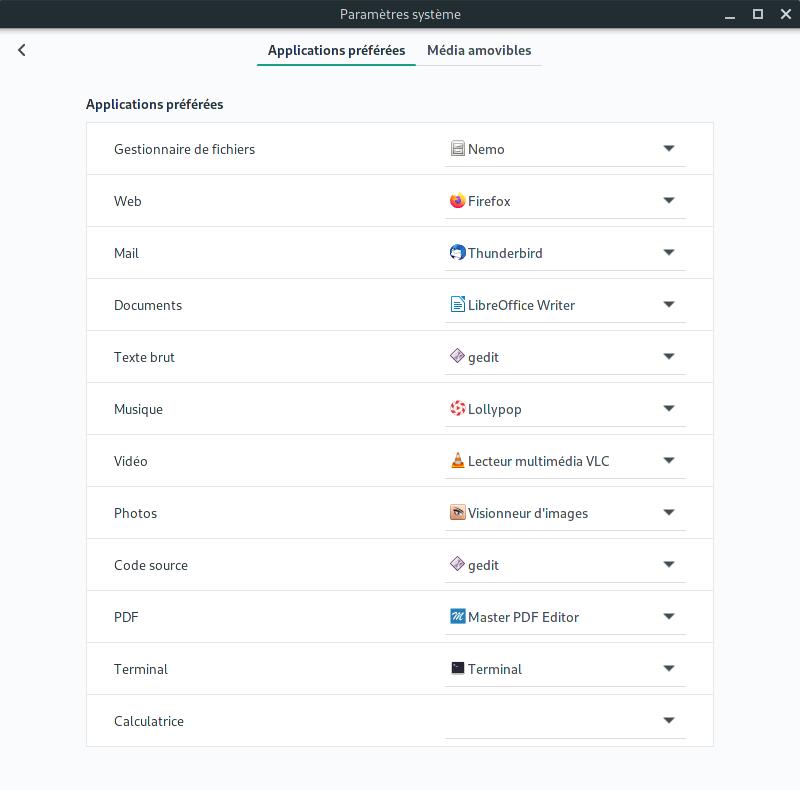The image size is (800, 790).
Task: Click the Gestionnaire de fichiers label
Action: [184, 149]
